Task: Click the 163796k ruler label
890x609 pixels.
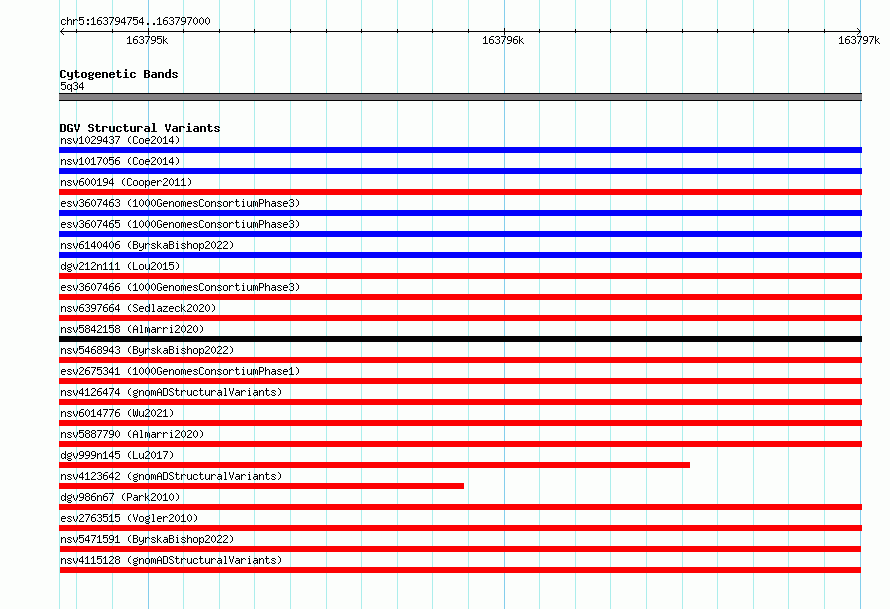Action: [503, 40]
